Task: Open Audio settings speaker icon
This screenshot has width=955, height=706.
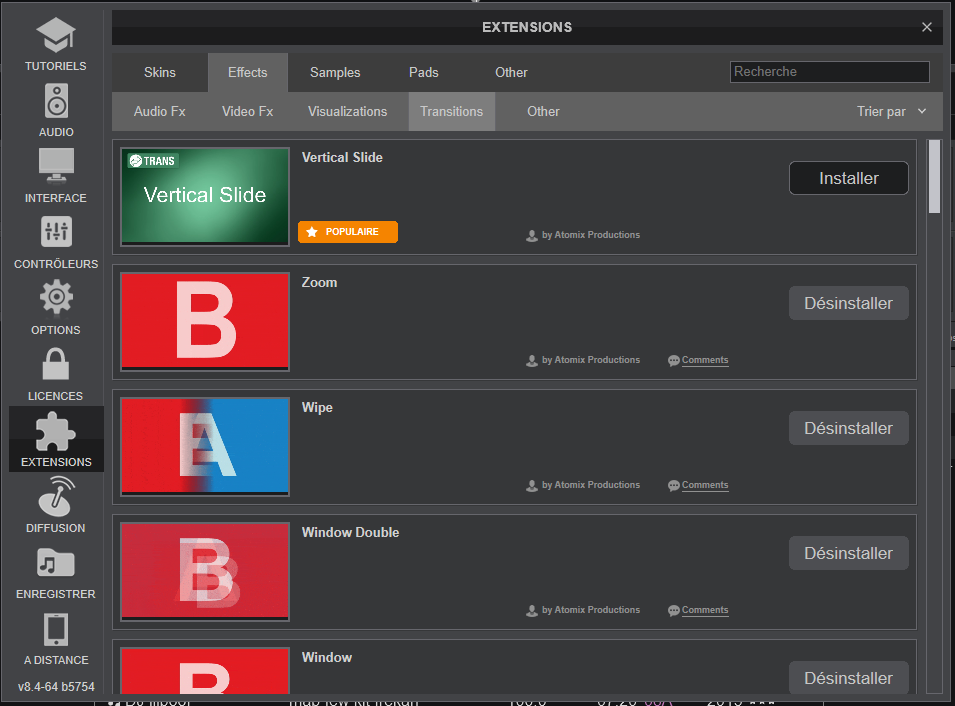Action: 56,102
